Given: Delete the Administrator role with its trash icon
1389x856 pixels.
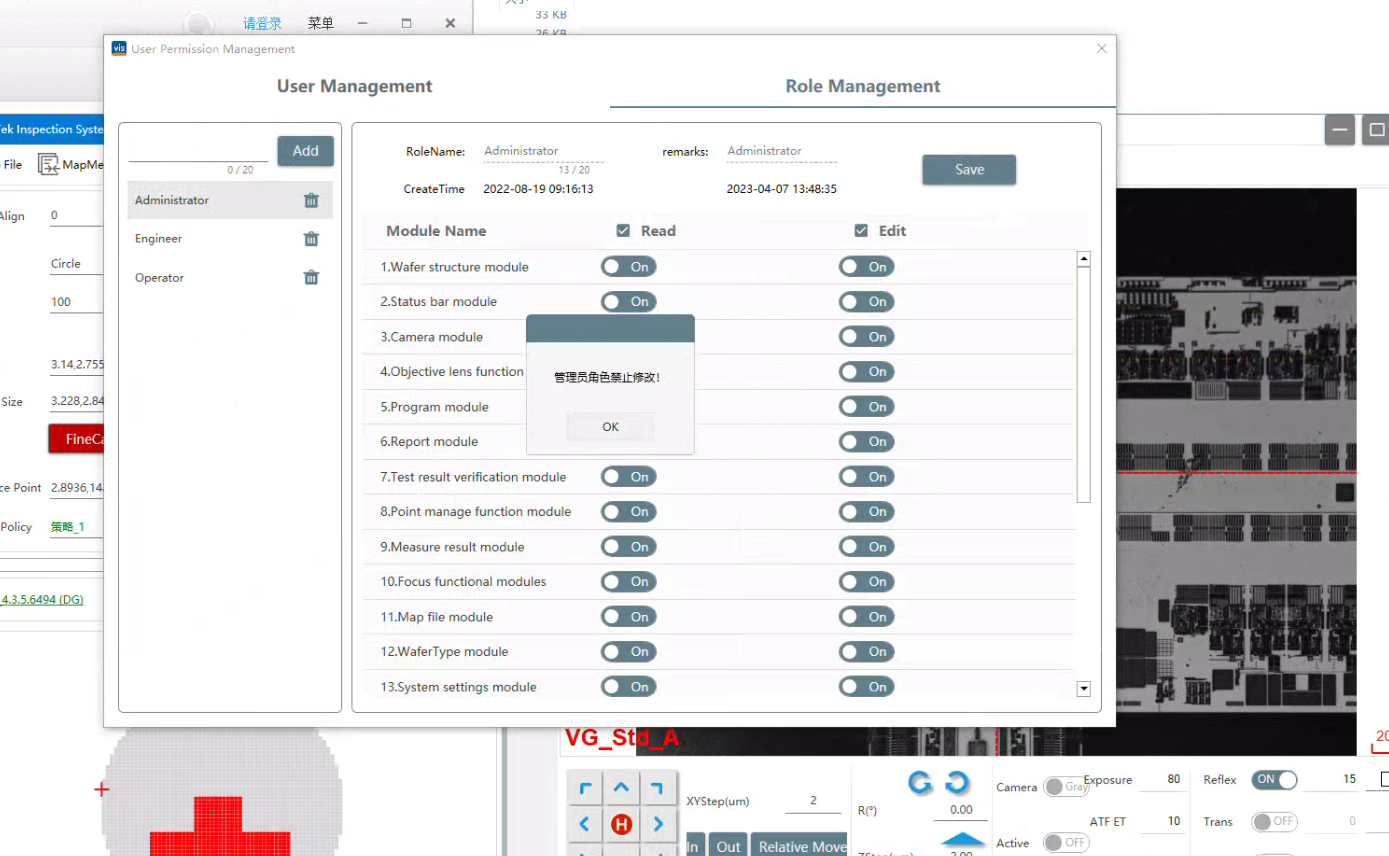Looking at the screenshot, I should (x=311, y=200).
